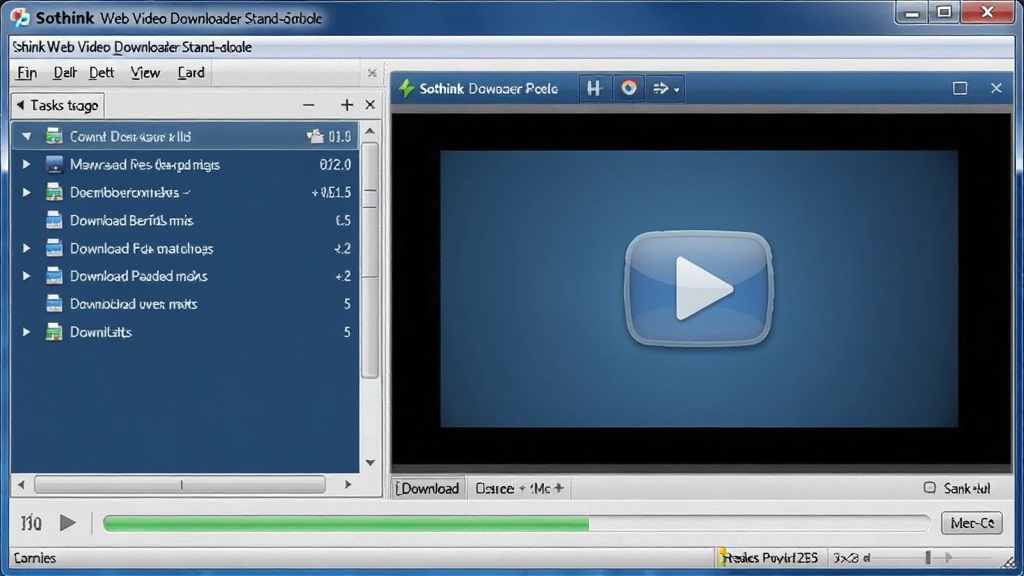Click the horizontal scroll left arrow

21,485
